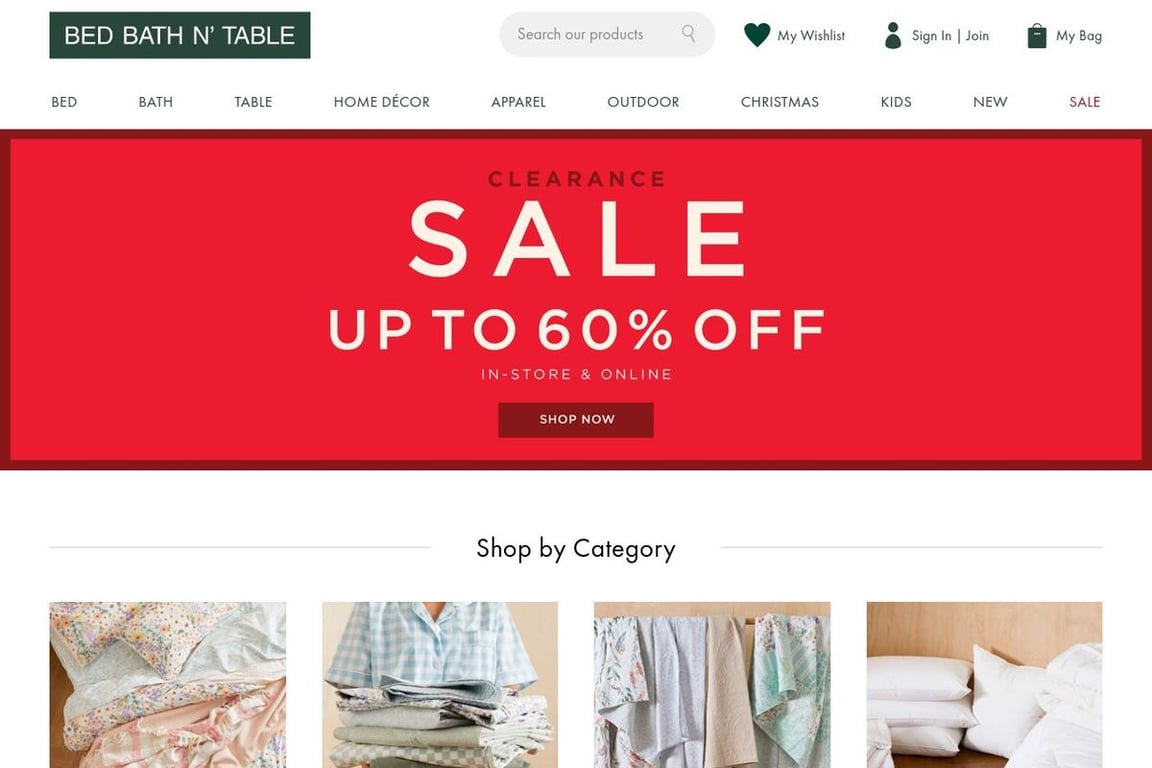Click the Bed Bath N' Table logo
This screenshot has height=768, width=1152.
(x=180, y=35)
